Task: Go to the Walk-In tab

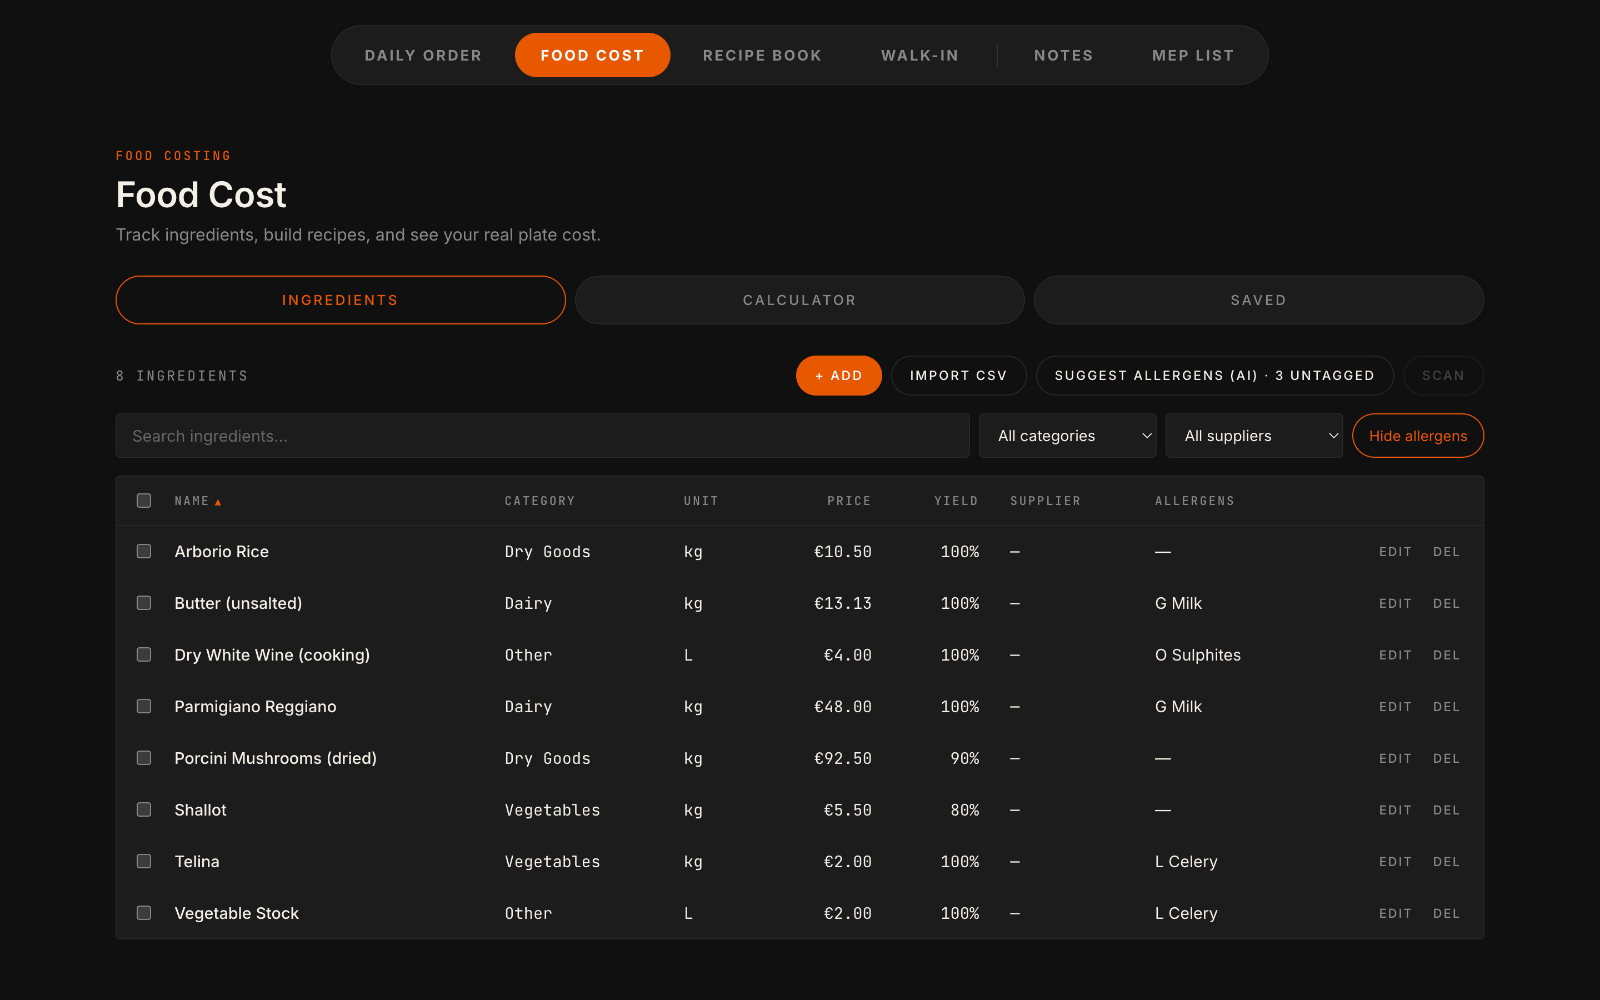Action: [x=920, y=55]
